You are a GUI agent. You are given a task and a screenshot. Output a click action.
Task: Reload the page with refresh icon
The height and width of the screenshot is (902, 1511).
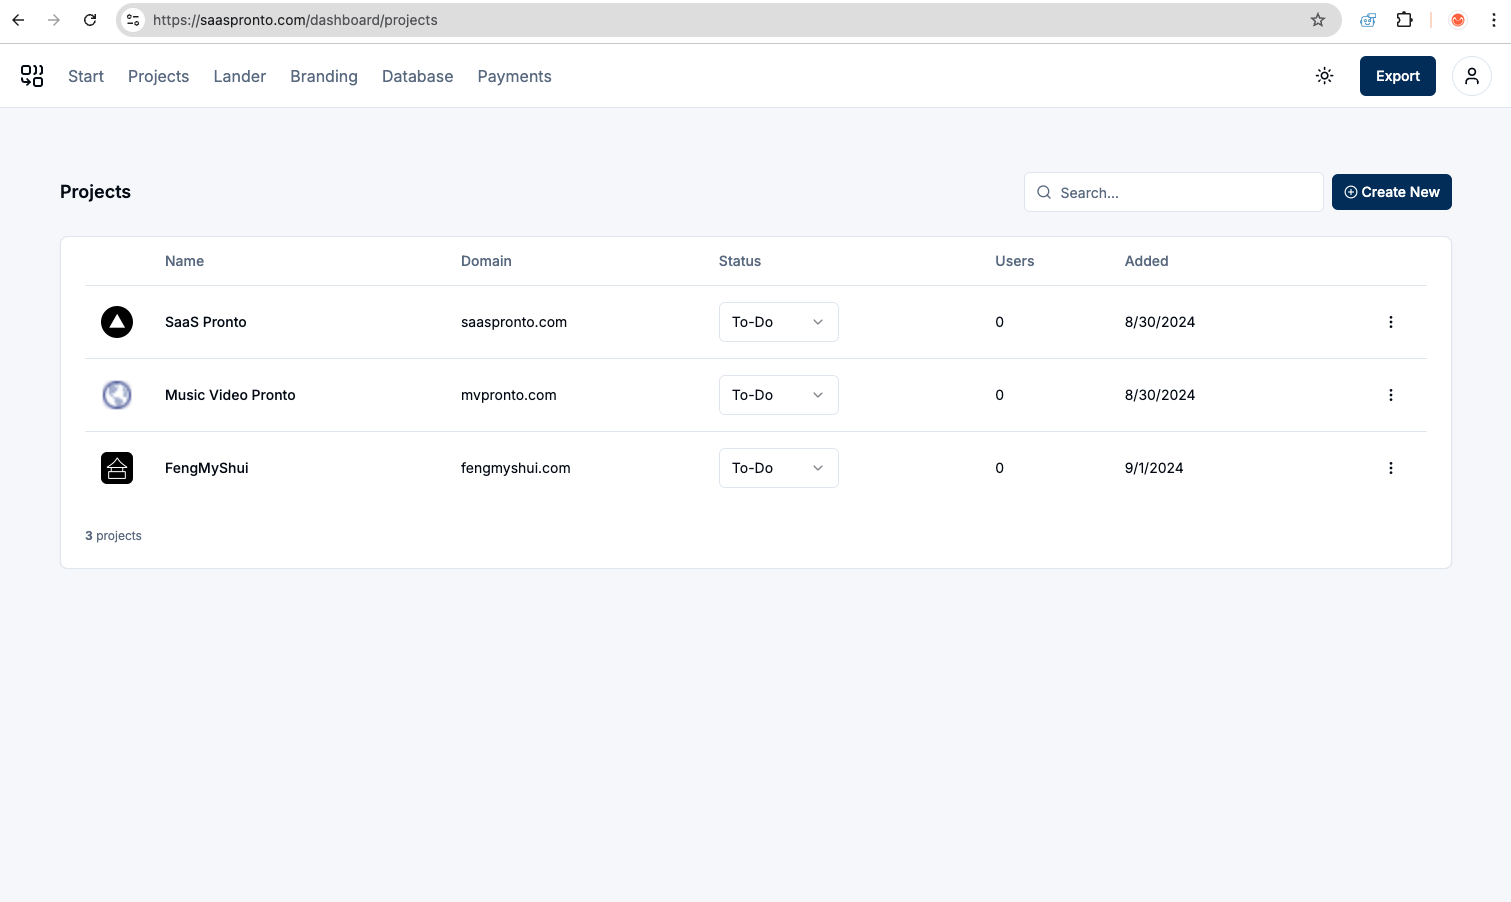coord(90,20)
